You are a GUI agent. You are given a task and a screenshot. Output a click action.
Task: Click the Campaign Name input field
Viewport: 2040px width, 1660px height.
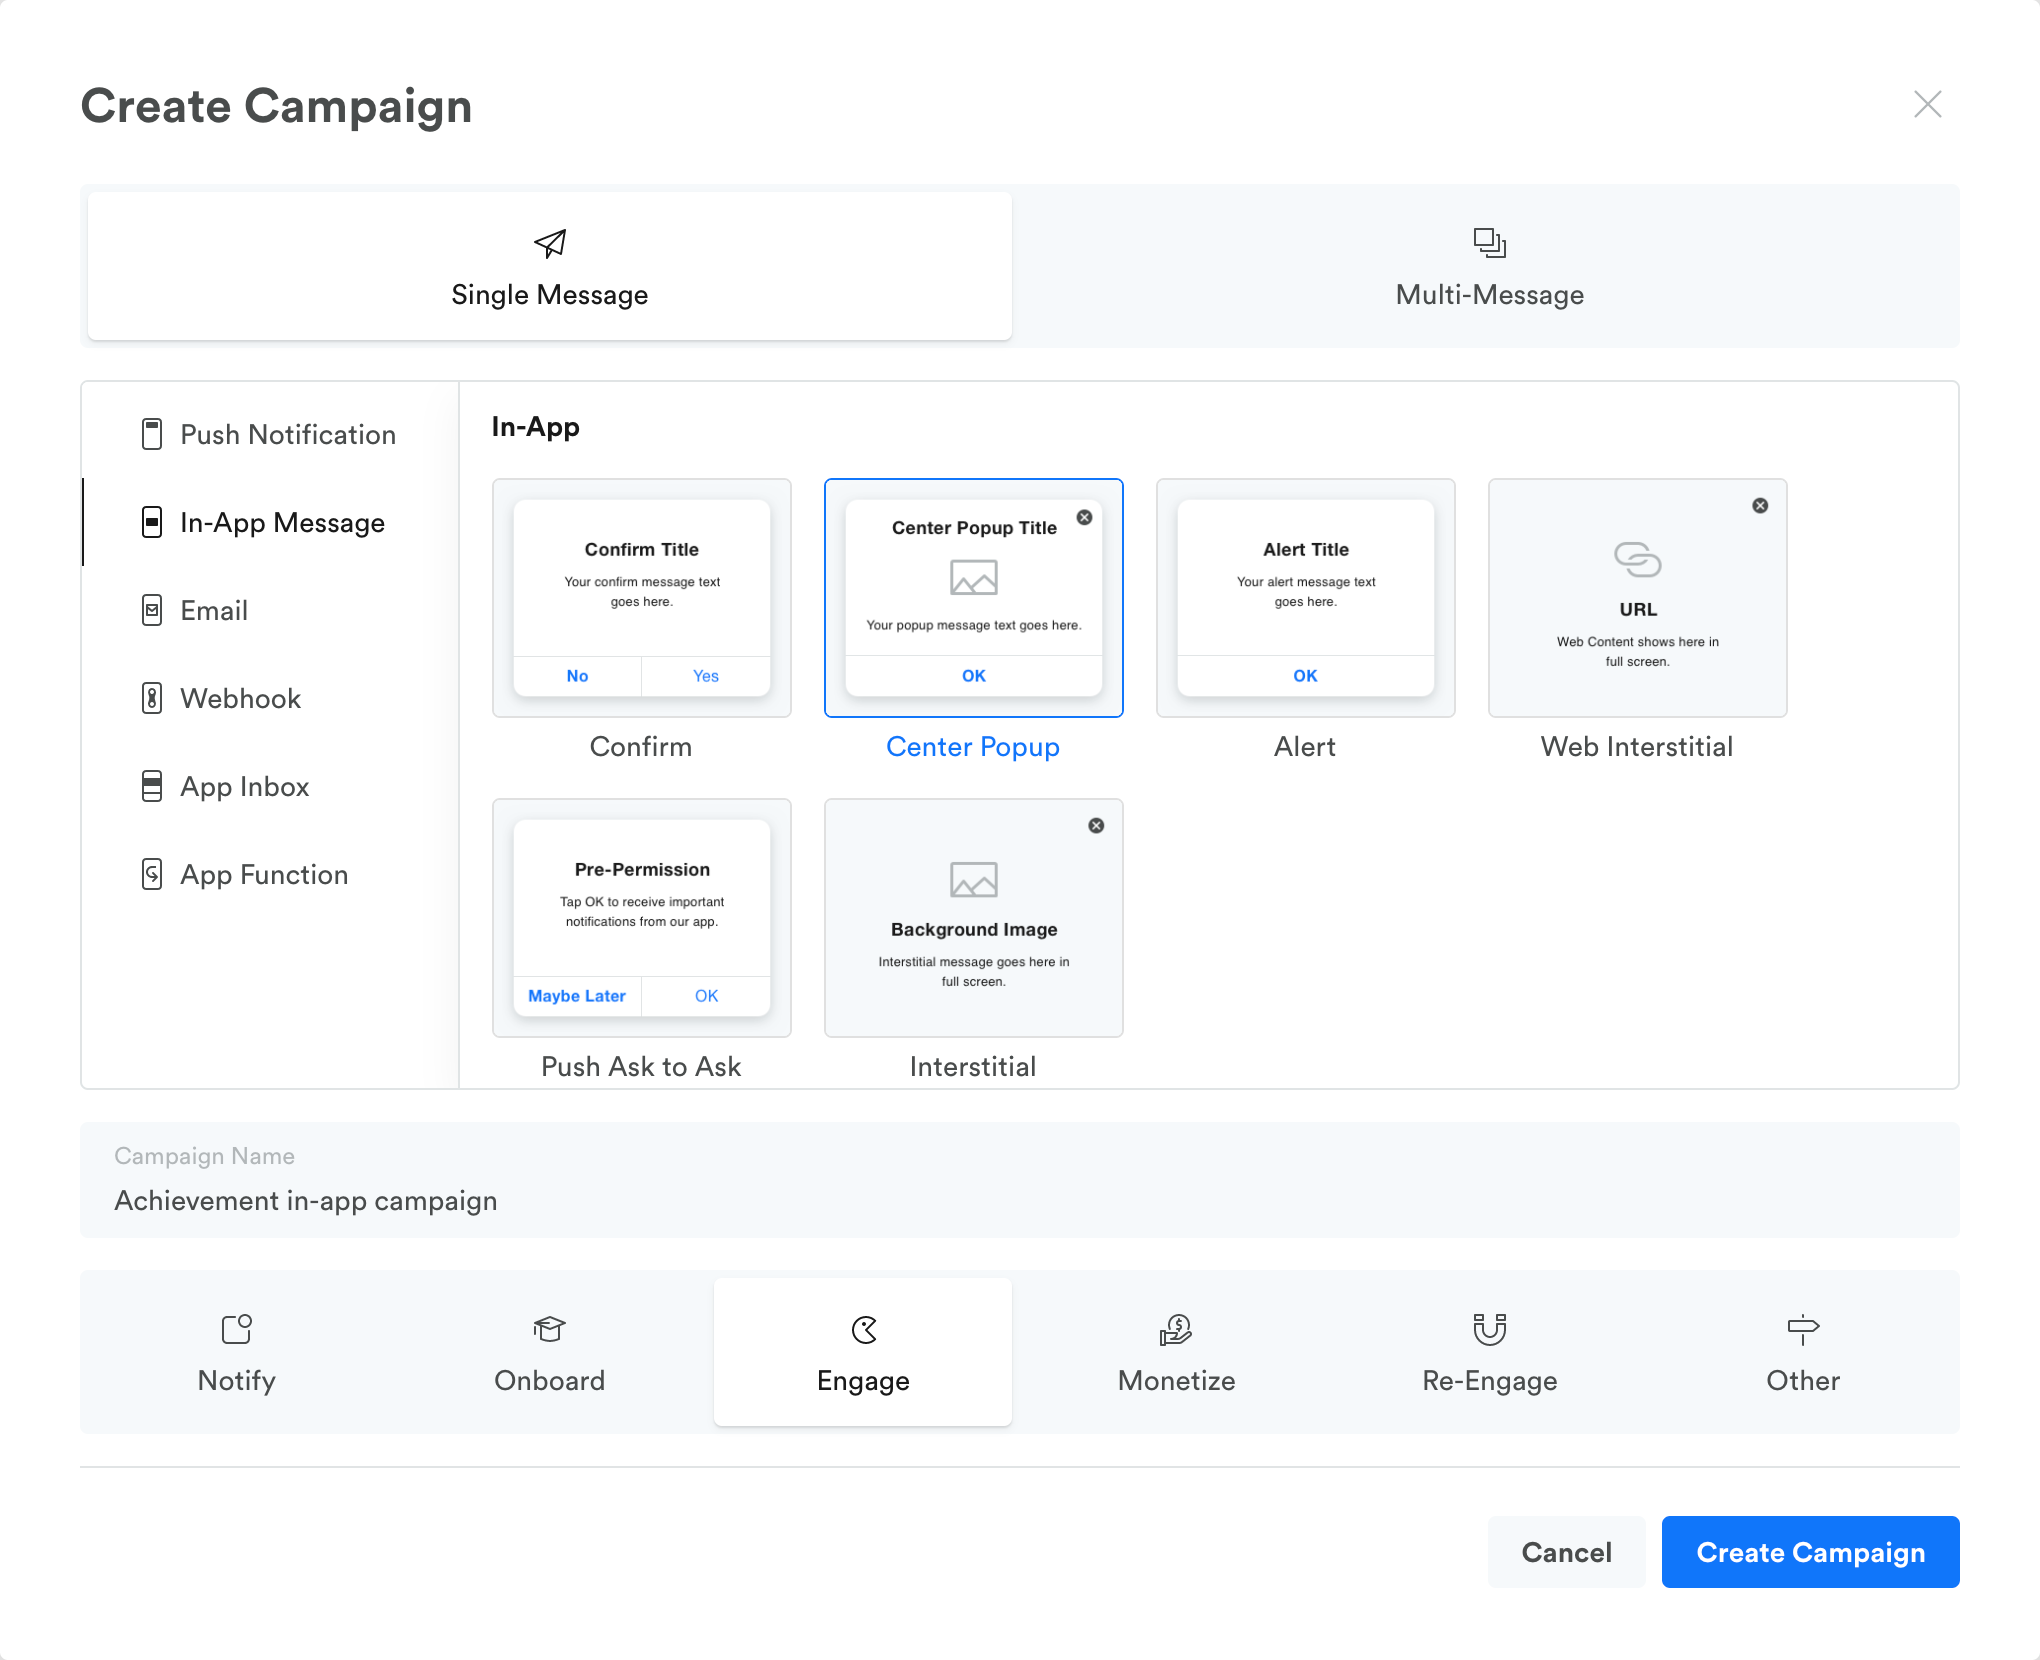(1018, 1200)
